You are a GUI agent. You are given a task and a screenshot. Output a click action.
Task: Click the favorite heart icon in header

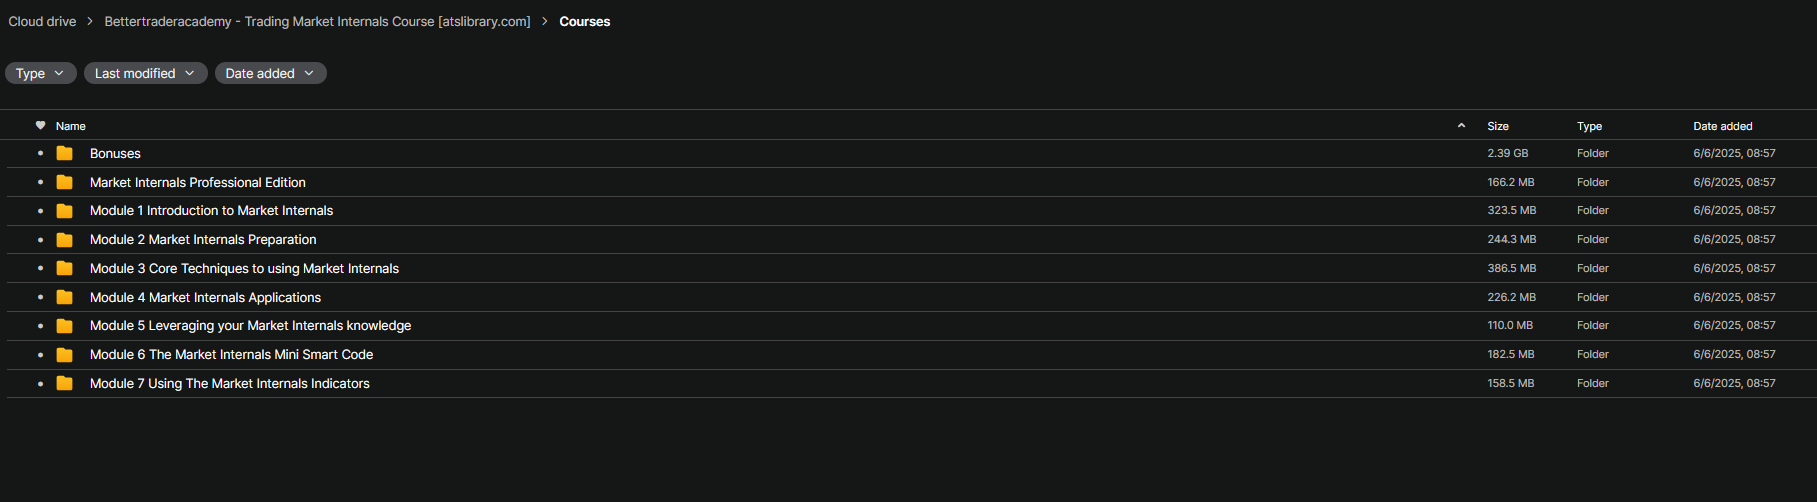40,126
